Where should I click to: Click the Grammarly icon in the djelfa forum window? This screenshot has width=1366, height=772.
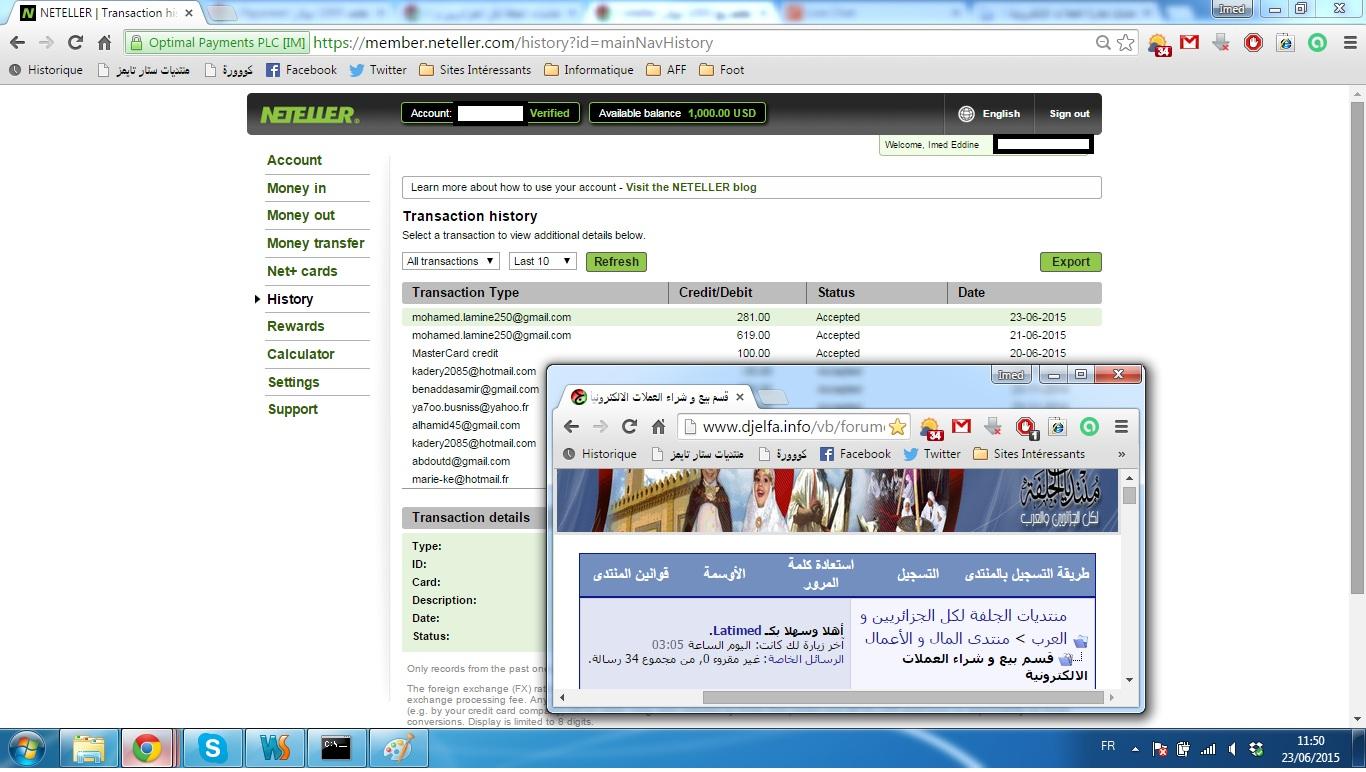[x=1089, y=426]
